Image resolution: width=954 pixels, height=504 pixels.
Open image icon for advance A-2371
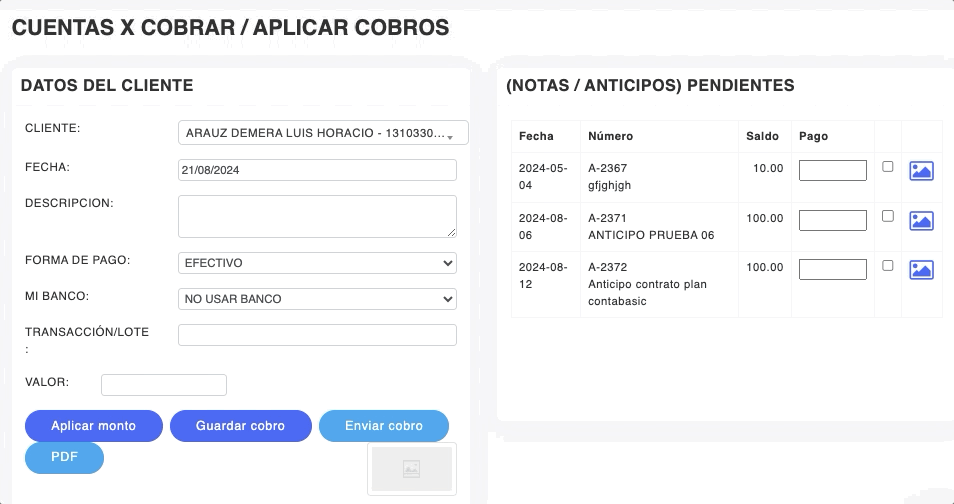pos(921,221)
